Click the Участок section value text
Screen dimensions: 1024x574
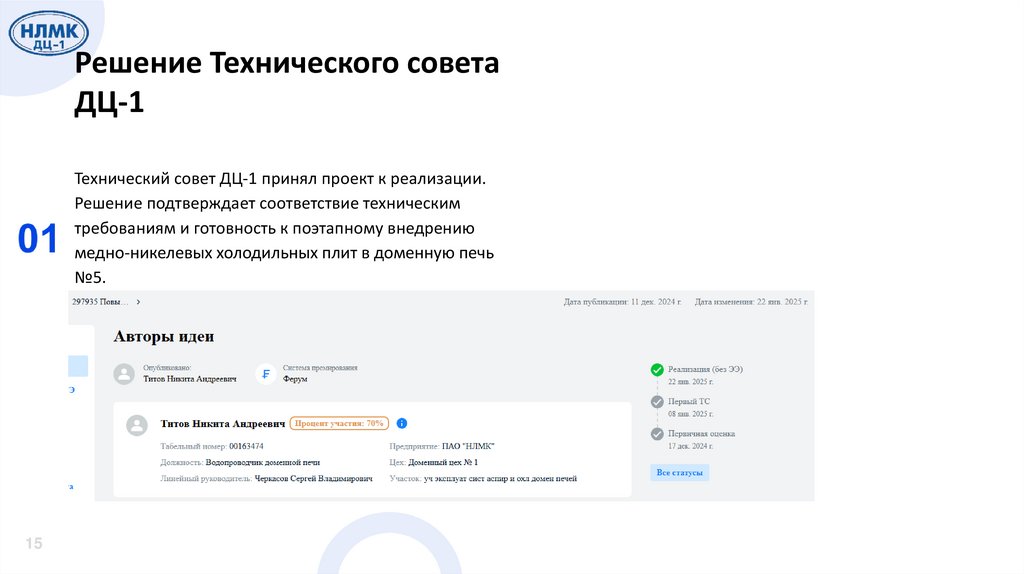coord(500,479)
